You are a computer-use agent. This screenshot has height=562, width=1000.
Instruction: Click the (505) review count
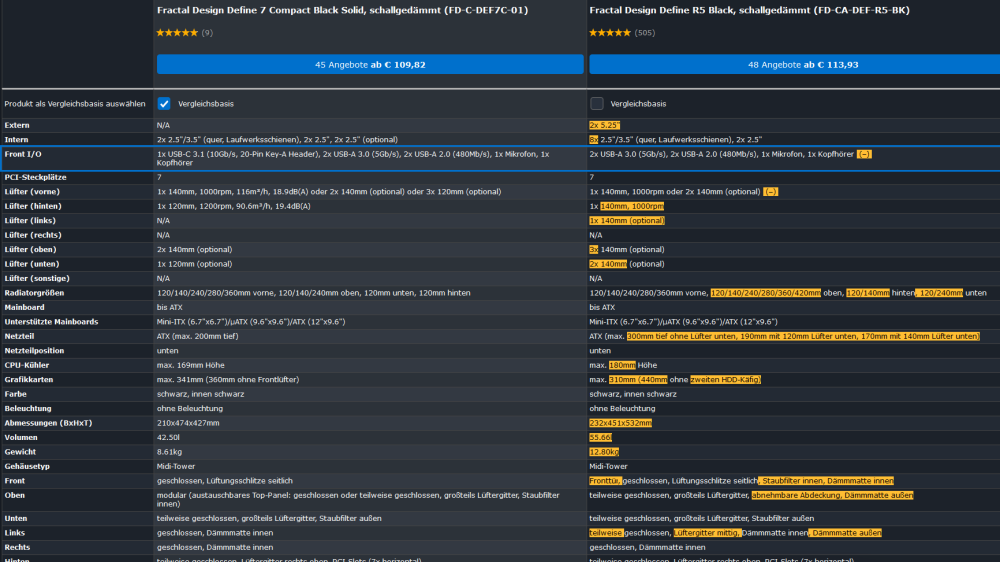[645, 33]
